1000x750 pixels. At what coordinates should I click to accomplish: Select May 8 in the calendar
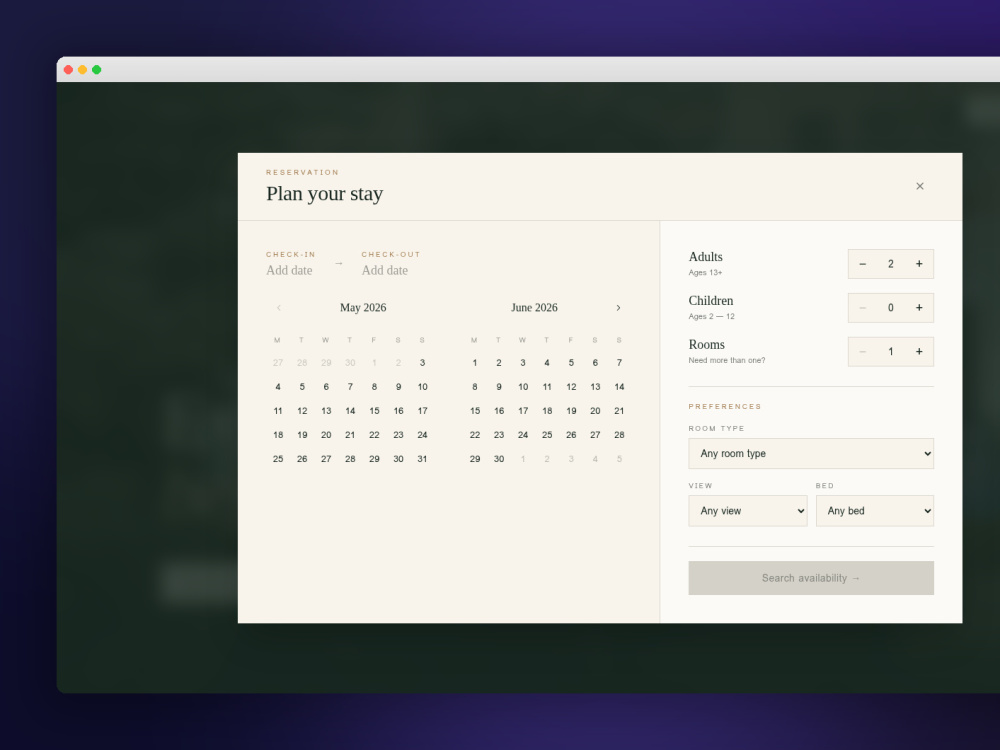374,387
